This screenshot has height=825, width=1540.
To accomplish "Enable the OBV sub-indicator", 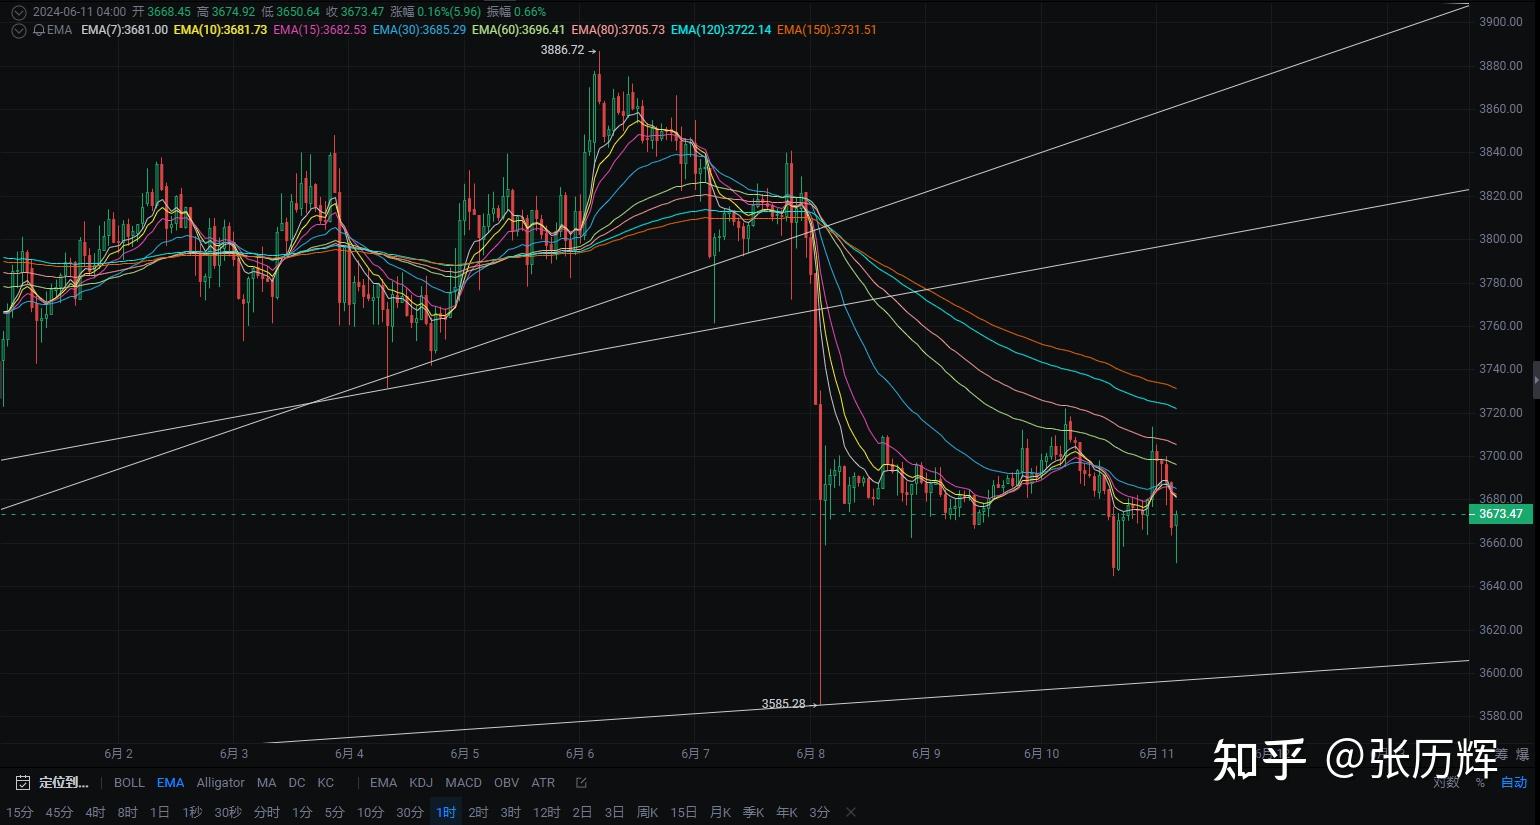I will click(506, 783).
